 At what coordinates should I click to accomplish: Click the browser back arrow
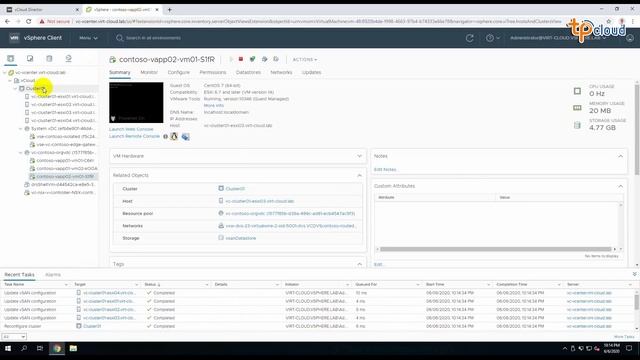coord(7,21)
